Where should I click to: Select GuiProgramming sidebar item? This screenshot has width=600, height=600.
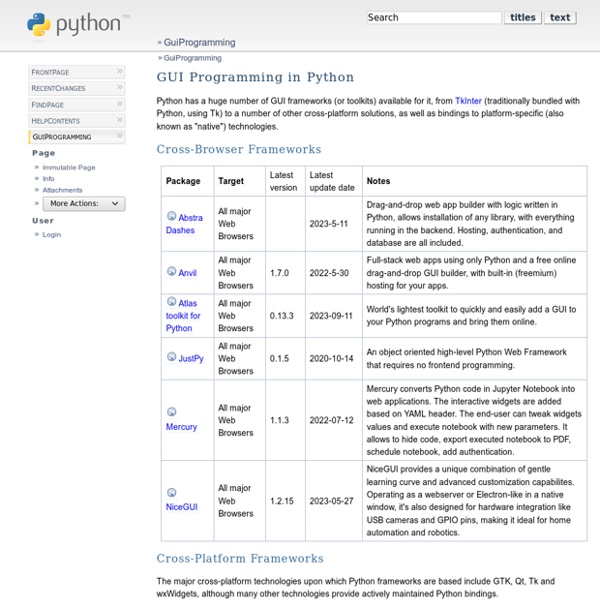click(77, 137)
